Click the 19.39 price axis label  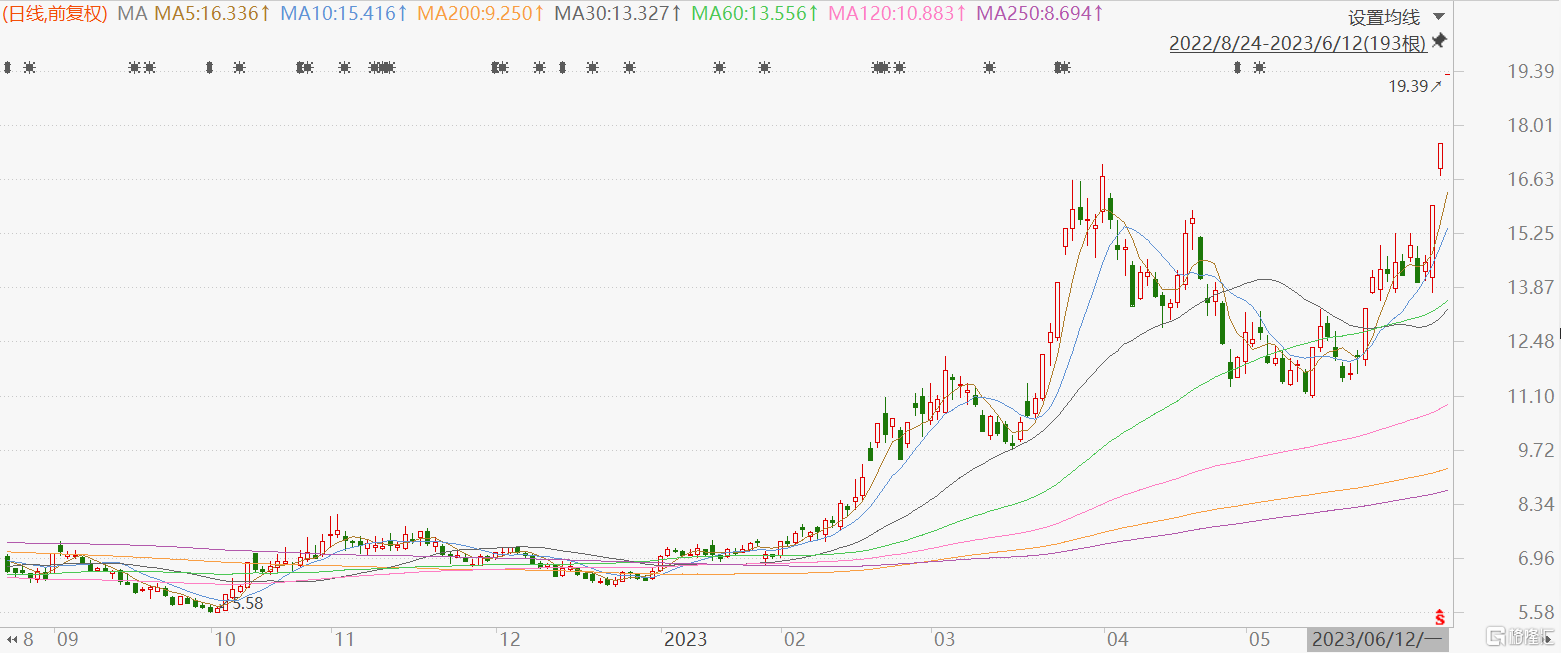tap(1529, 71)
